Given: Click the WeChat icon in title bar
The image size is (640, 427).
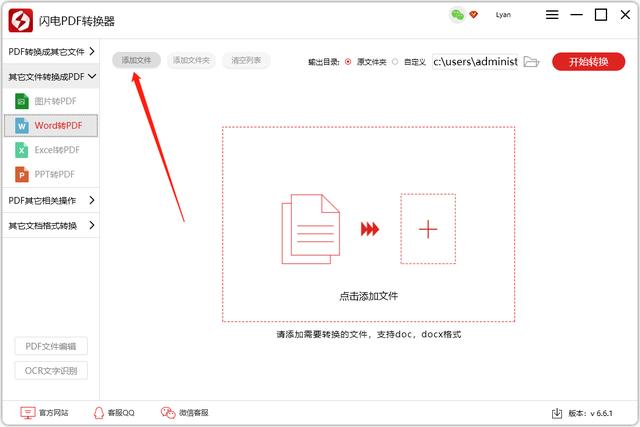Looking at the screenshot, I should 457,15.
